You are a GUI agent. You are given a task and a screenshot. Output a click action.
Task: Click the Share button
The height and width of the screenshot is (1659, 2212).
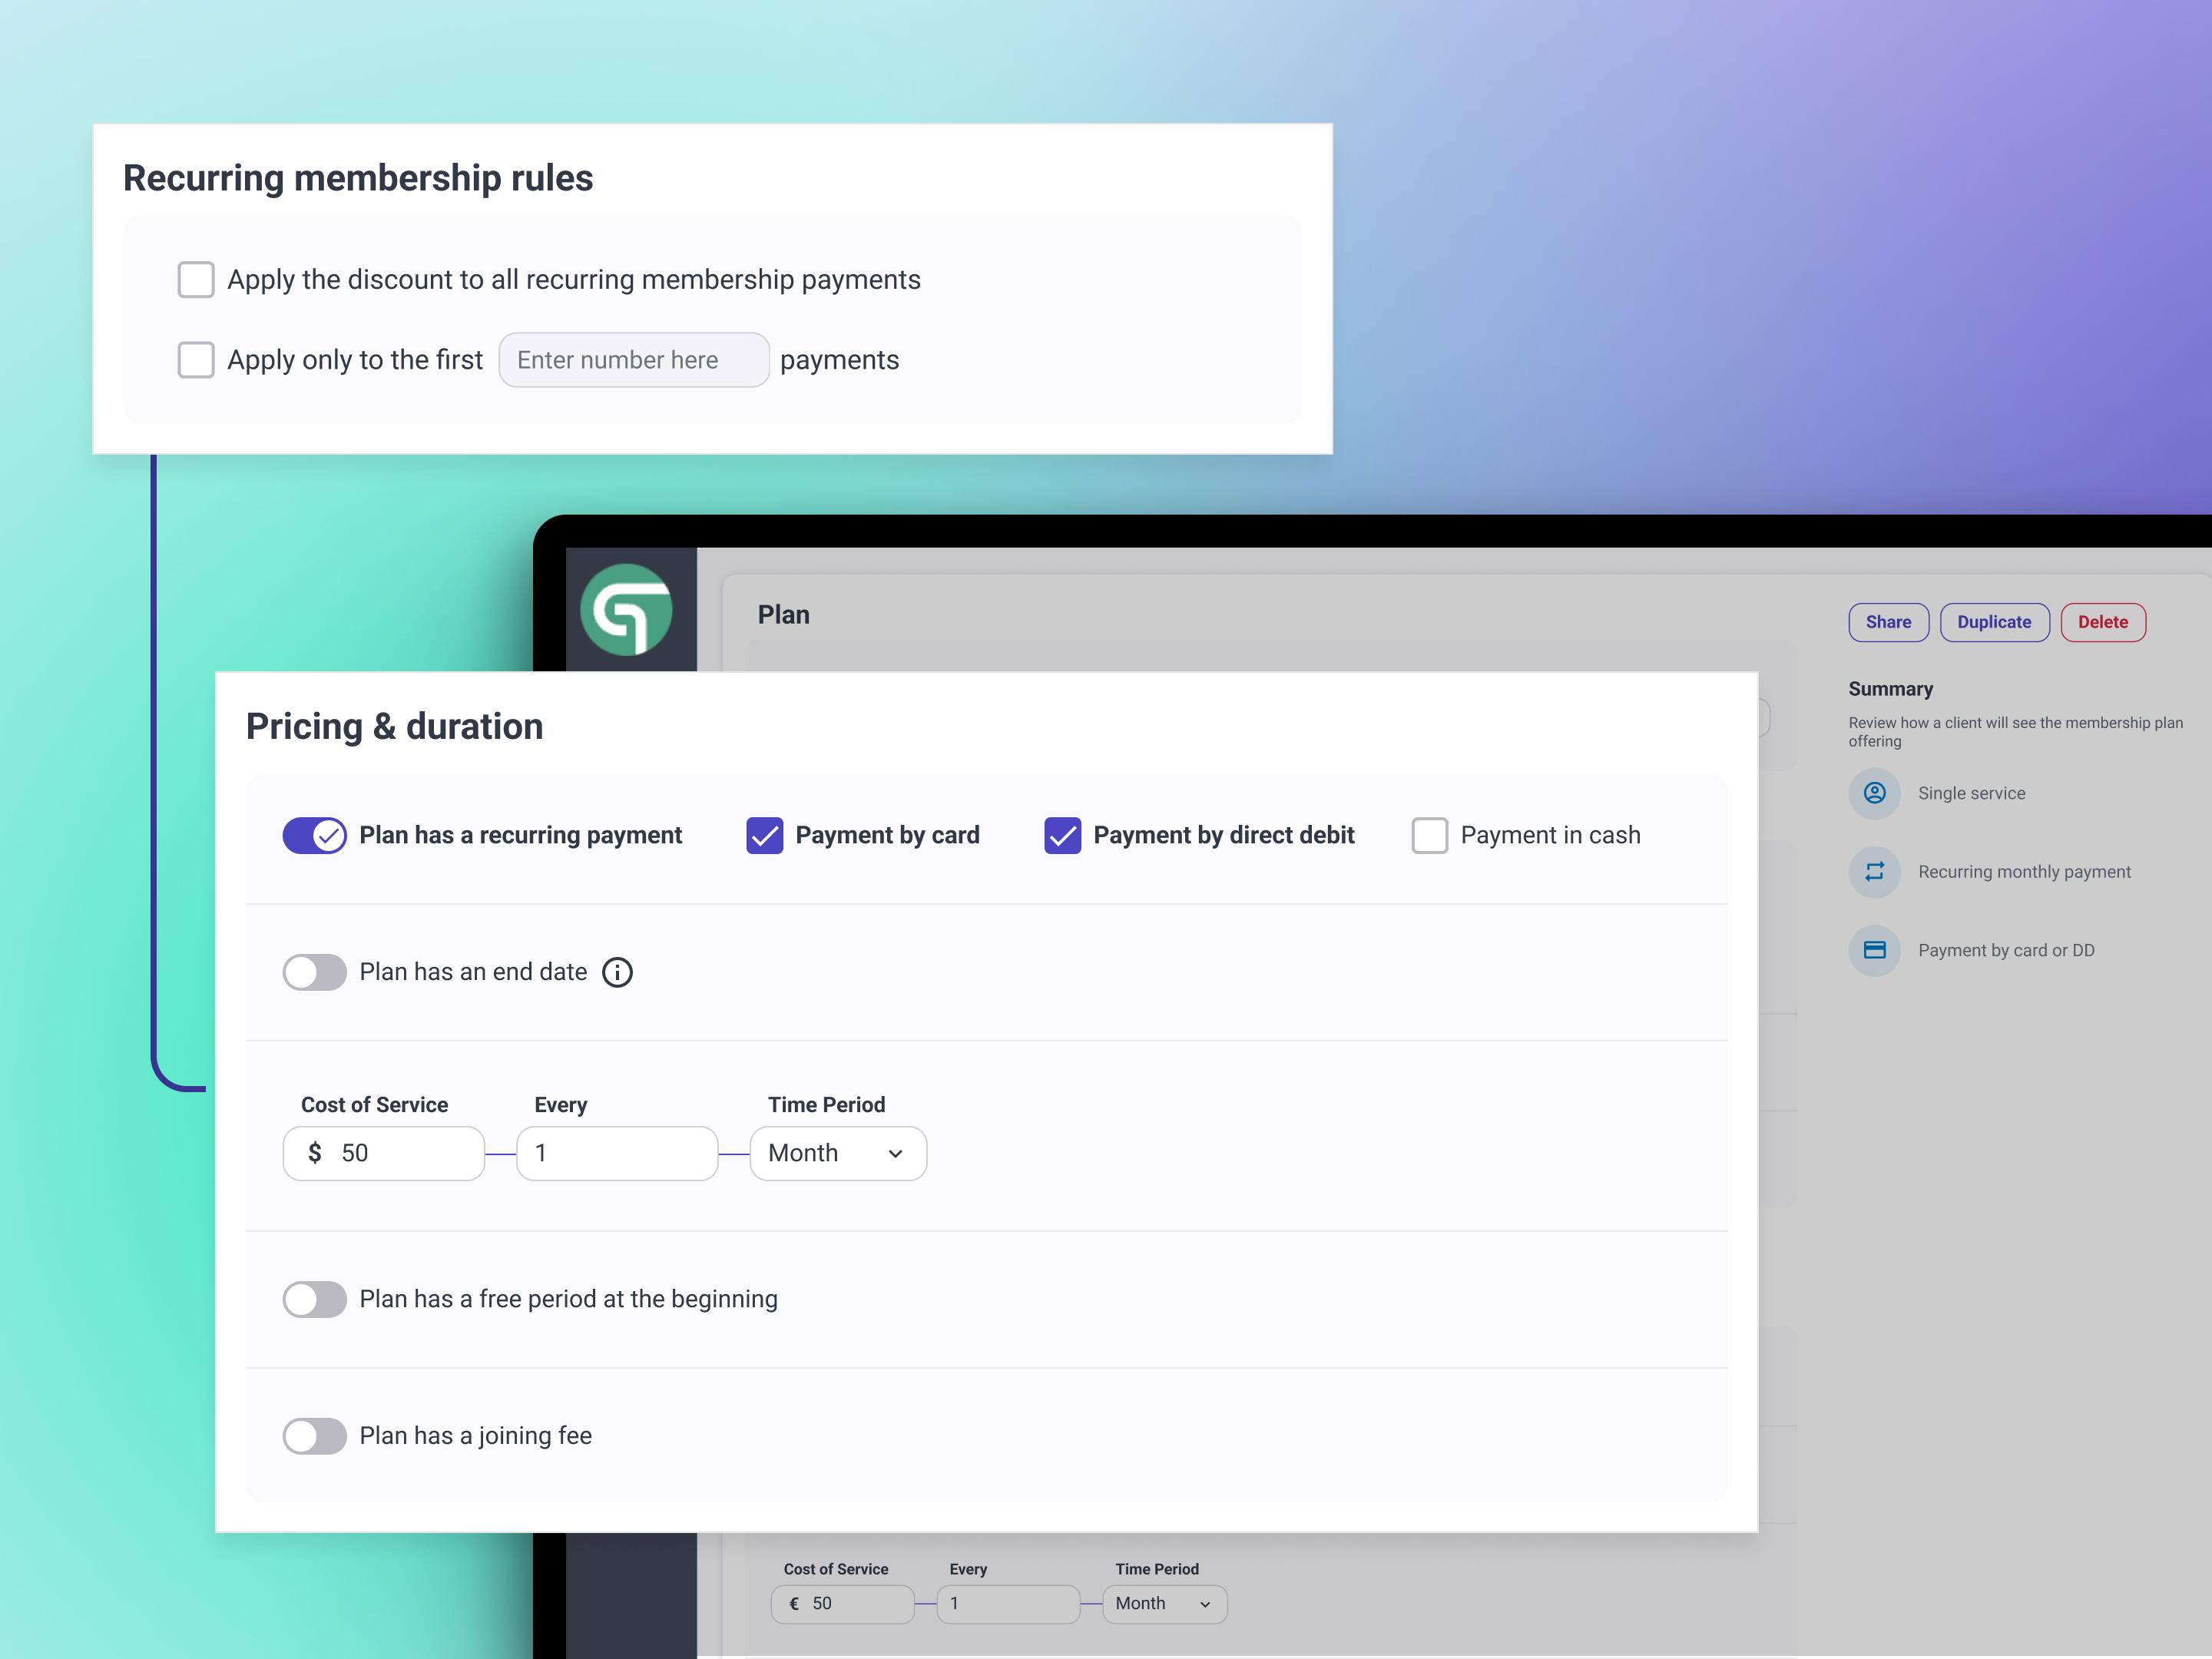tap(1888, 622)
